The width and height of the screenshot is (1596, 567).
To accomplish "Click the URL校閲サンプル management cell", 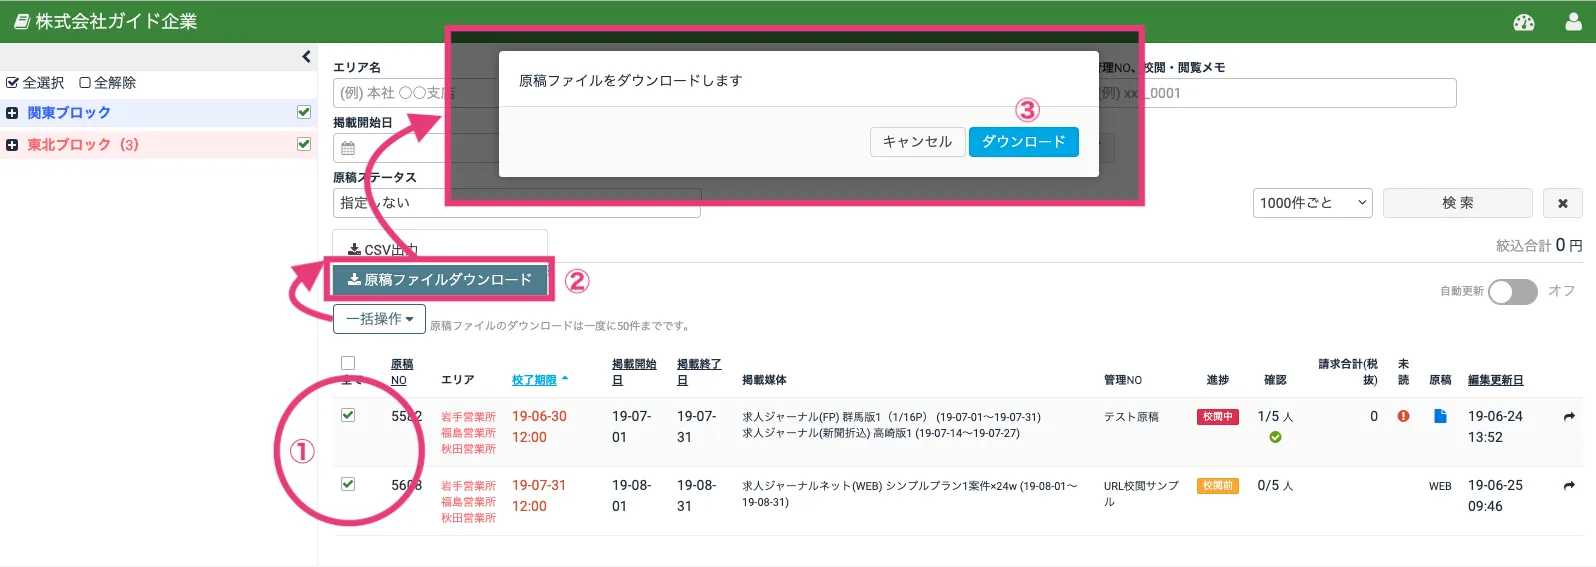I will tap(1141, 494).
